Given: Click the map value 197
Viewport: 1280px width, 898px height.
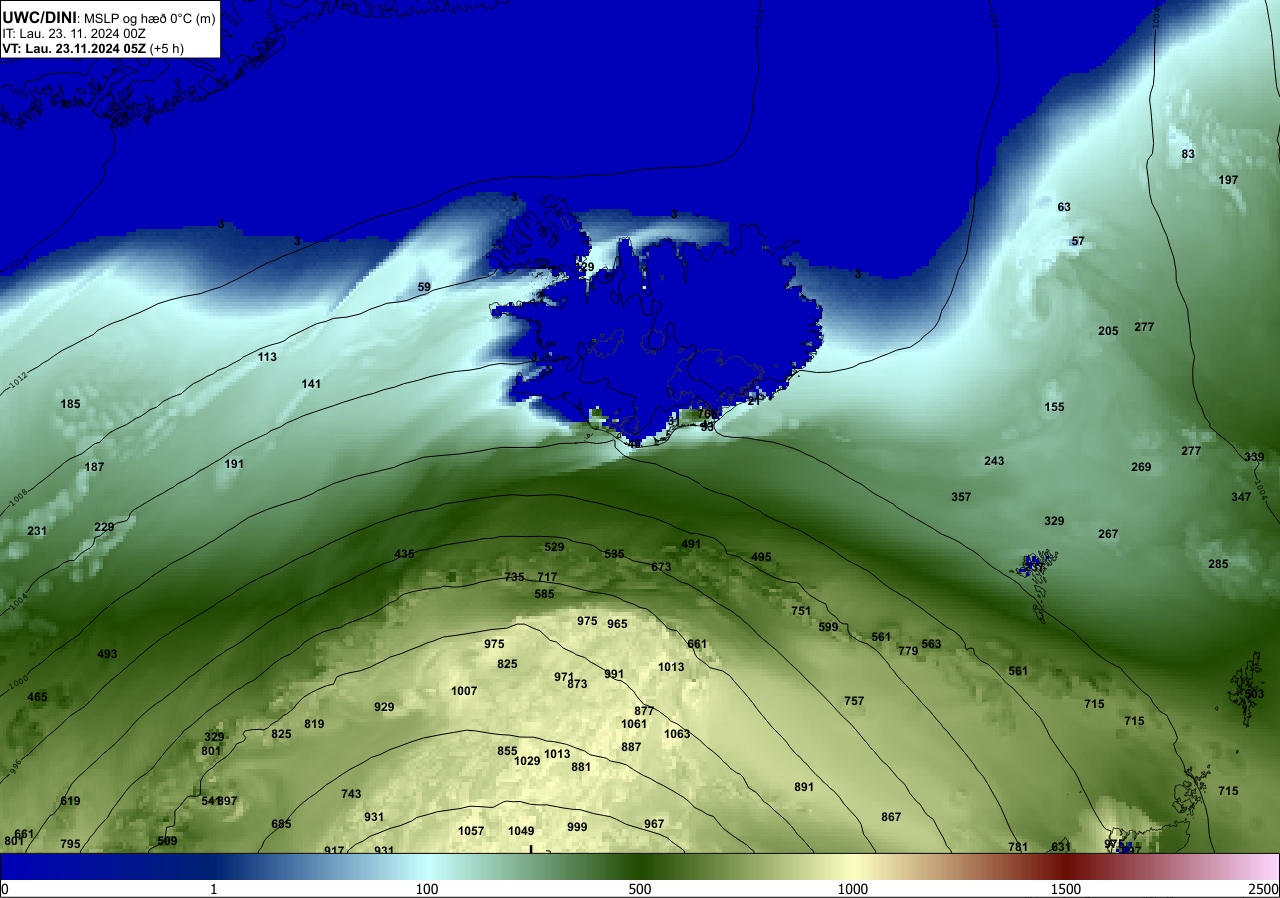Looking at the screenshot, I should click(x=1229, y=180).
